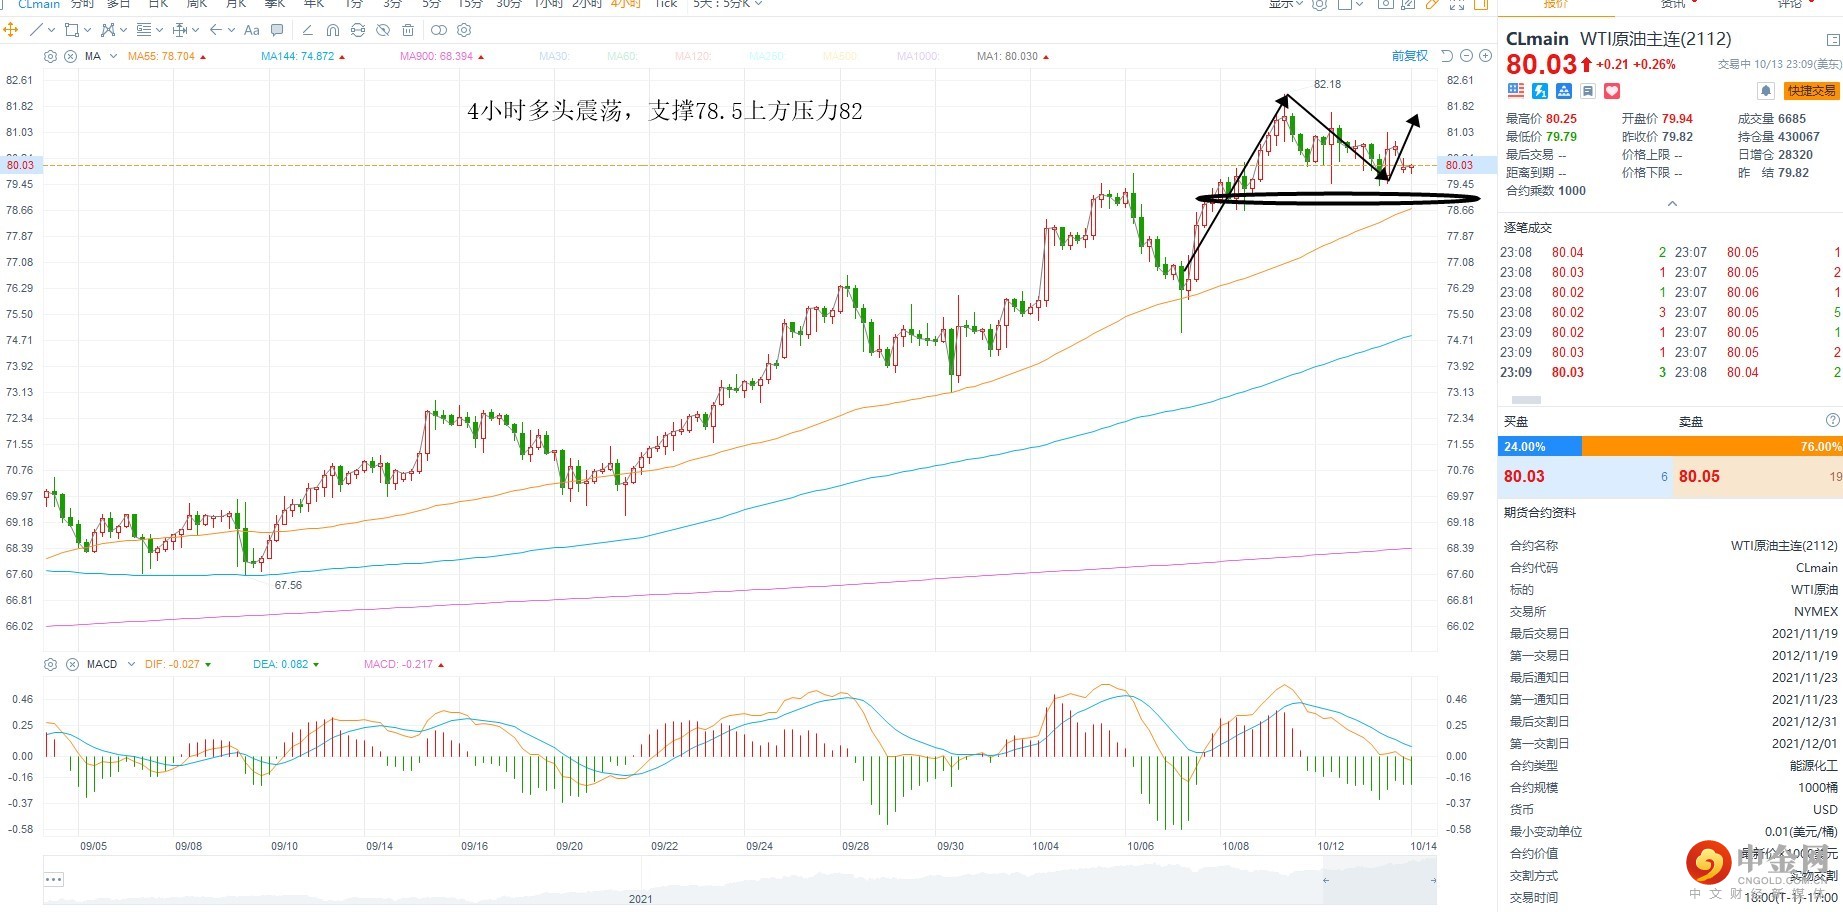Viewport: 1843px width, 912px height.
Task: Toggle the 前复权 price adjustment option
Action: pos(1410,56)
